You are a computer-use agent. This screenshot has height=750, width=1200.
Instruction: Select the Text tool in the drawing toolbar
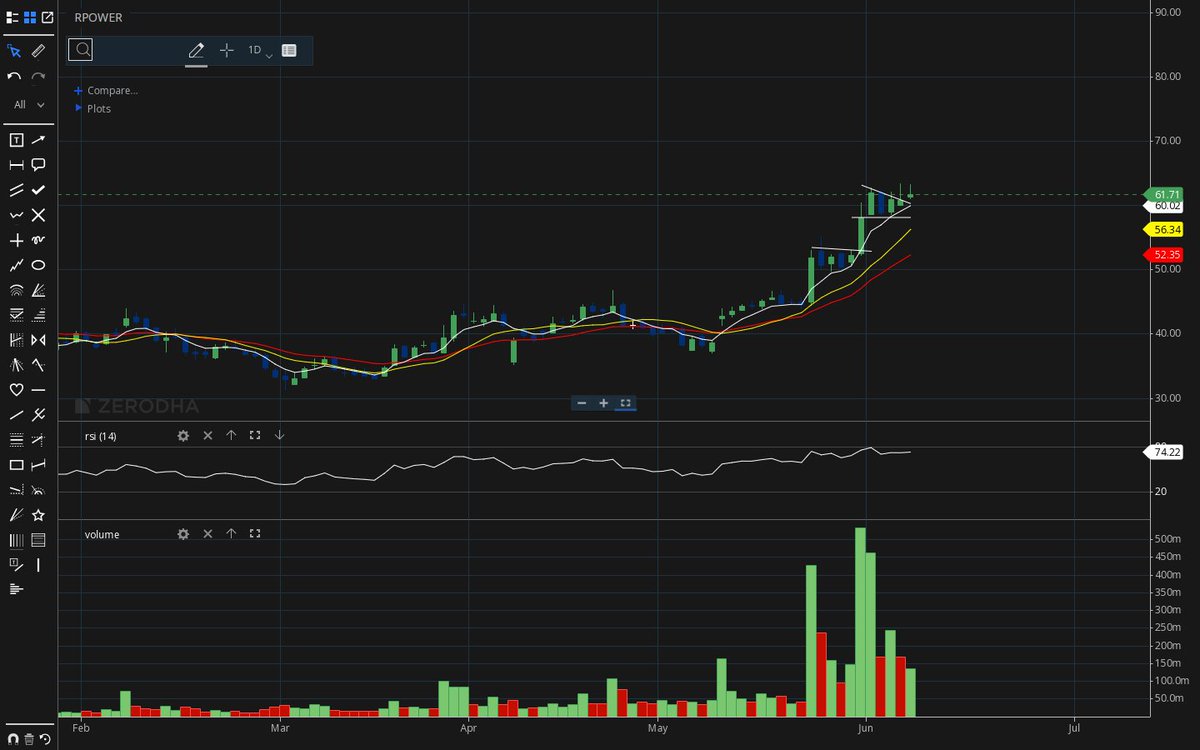coord(15,141)
